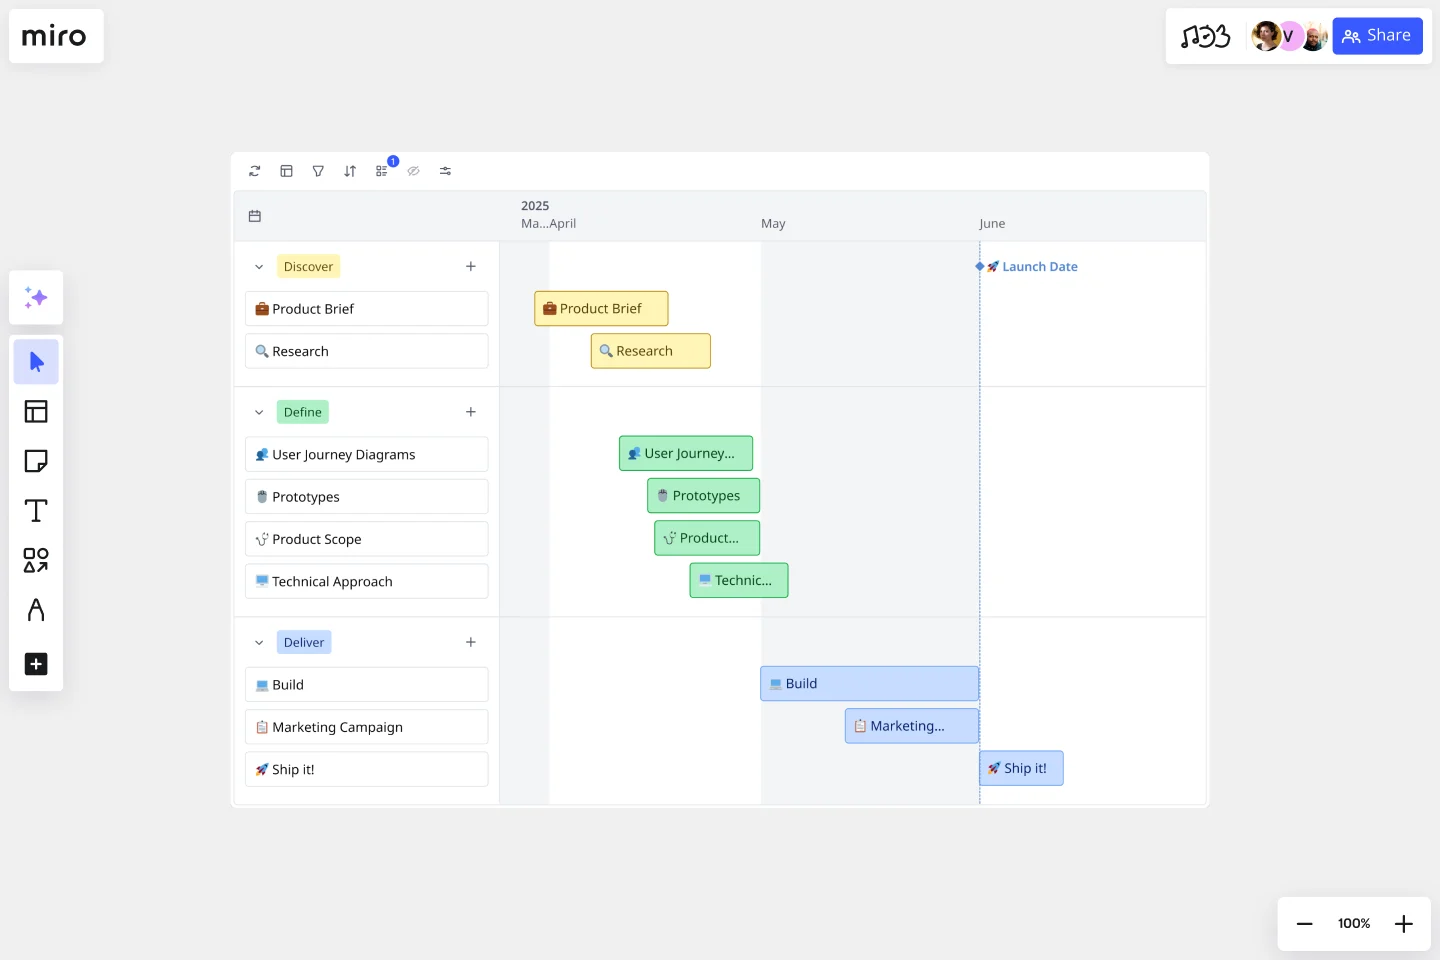Toggle hidden items eye icon
The width and height of the screenshot is (1440, 960).
[414, 171]
